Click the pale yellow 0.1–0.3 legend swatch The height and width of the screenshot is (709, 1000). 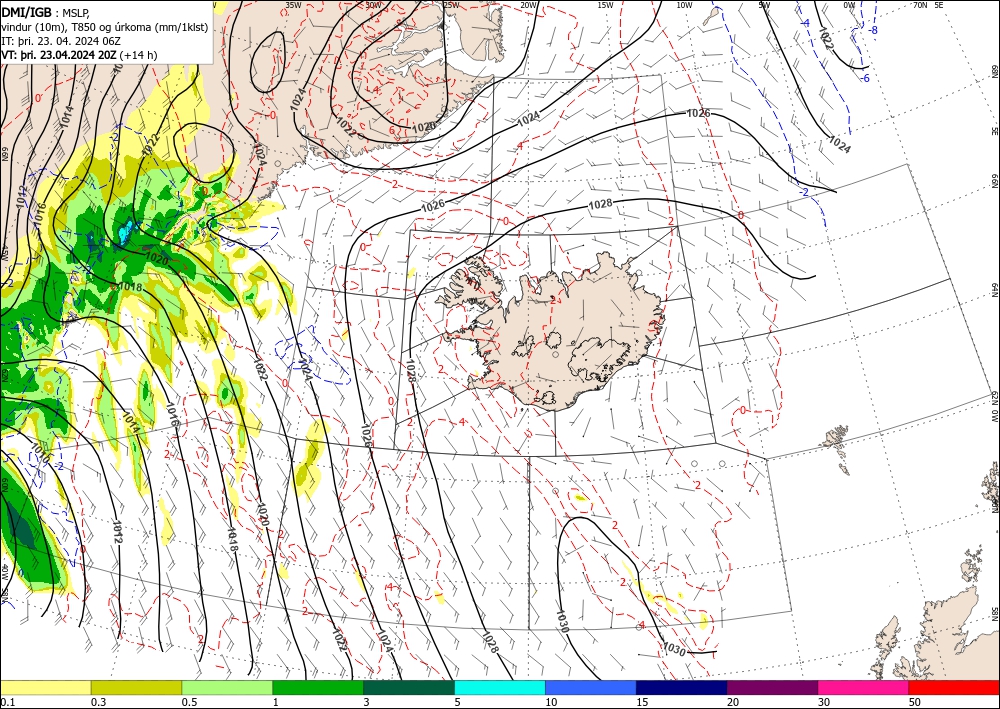(45, 687)
